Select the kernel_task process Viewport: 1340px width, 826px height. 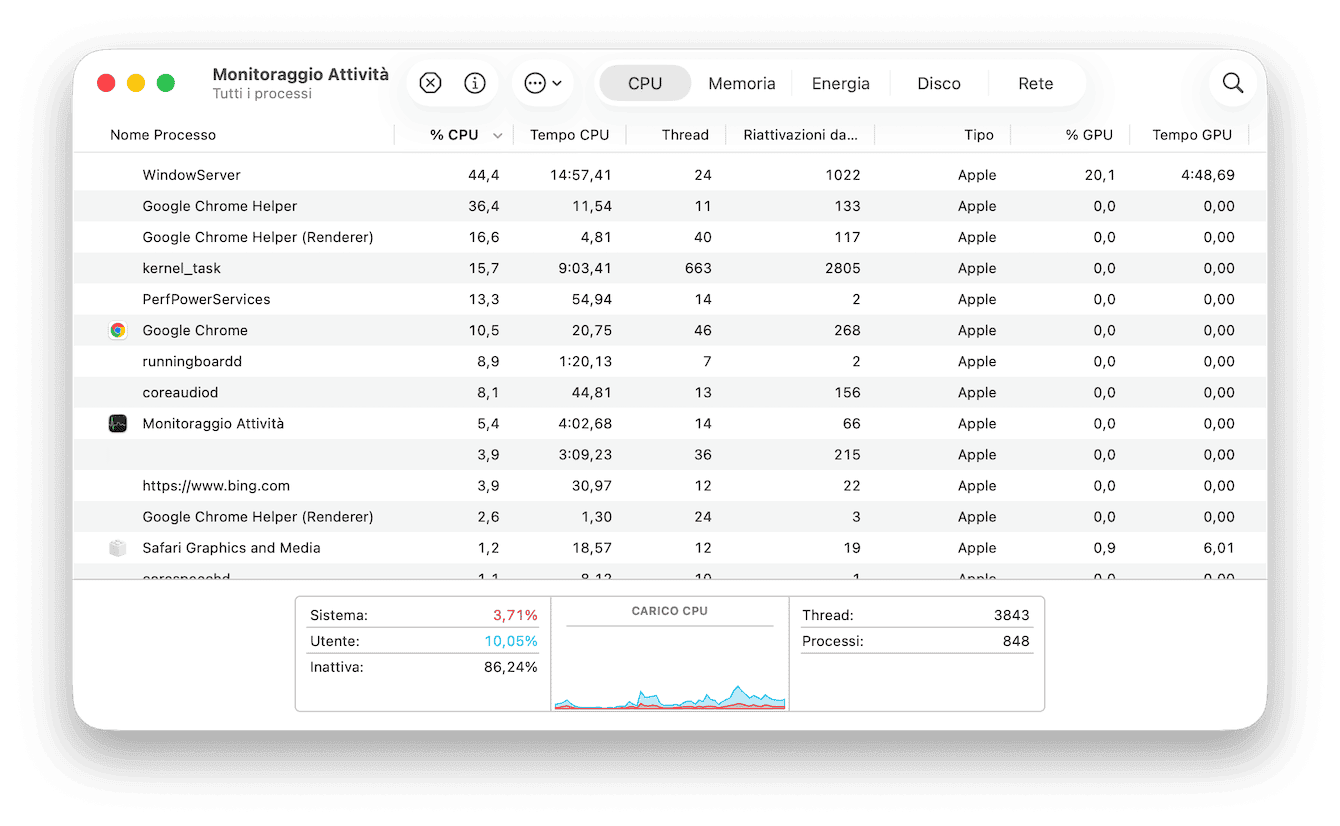coord(182,268)
